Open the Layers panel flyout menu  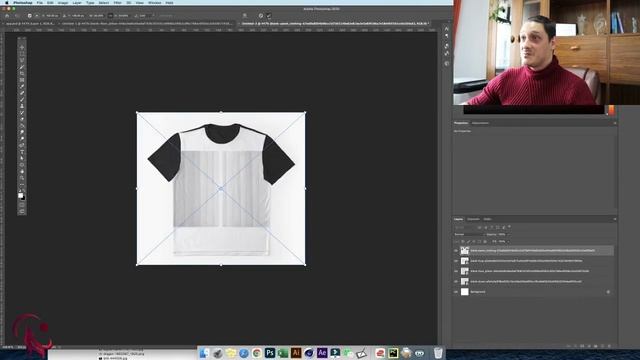(615, 219)
